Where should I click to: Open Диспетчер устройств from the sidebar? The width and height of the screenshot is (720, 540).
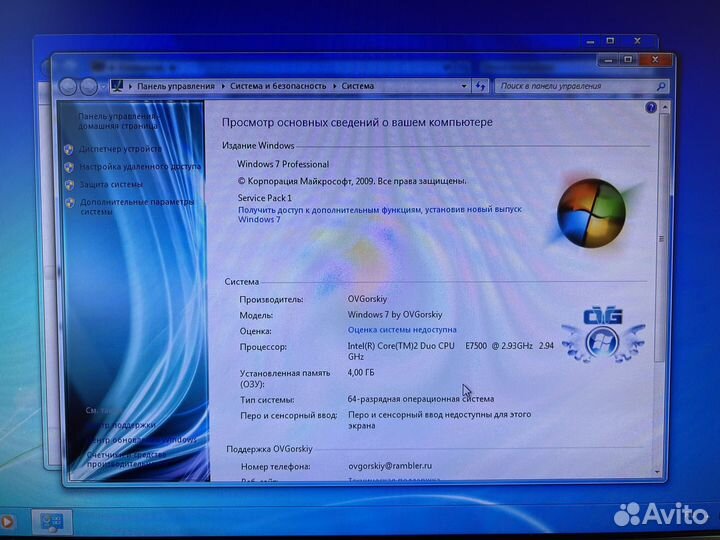120,149
